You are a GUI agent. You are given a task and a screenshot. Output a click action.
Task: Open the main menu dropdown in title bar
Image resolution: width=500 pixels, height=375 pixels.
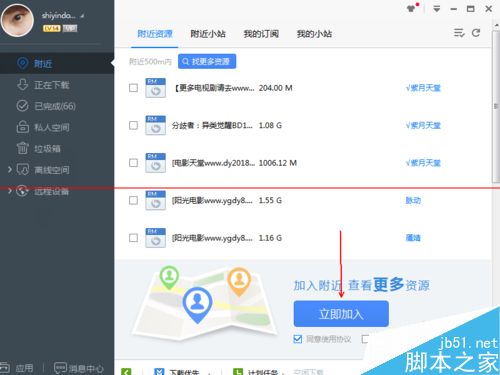pyautogui.click(x=436, y=9)
